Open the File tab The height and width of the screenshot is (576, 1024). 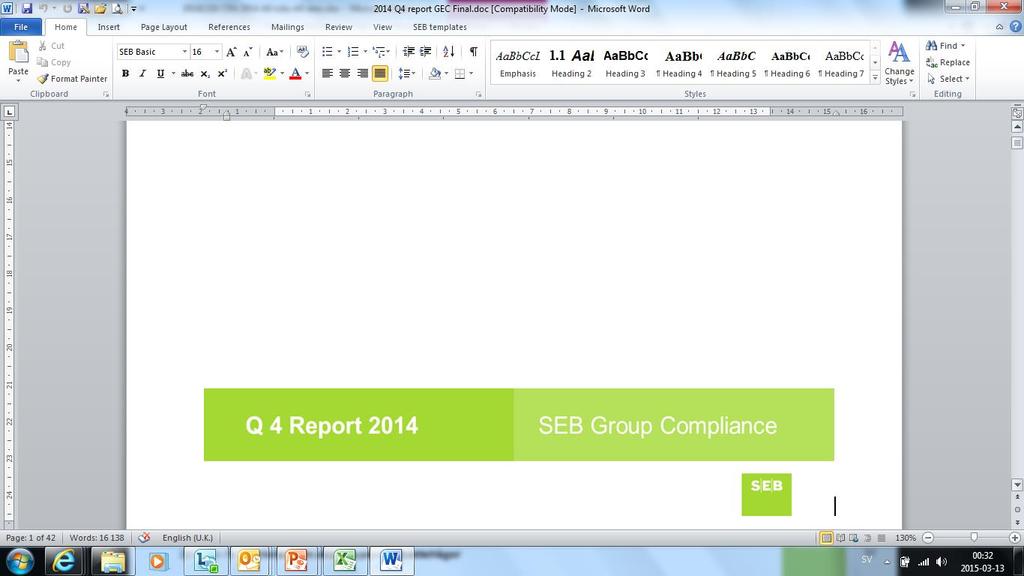[21, 27]
